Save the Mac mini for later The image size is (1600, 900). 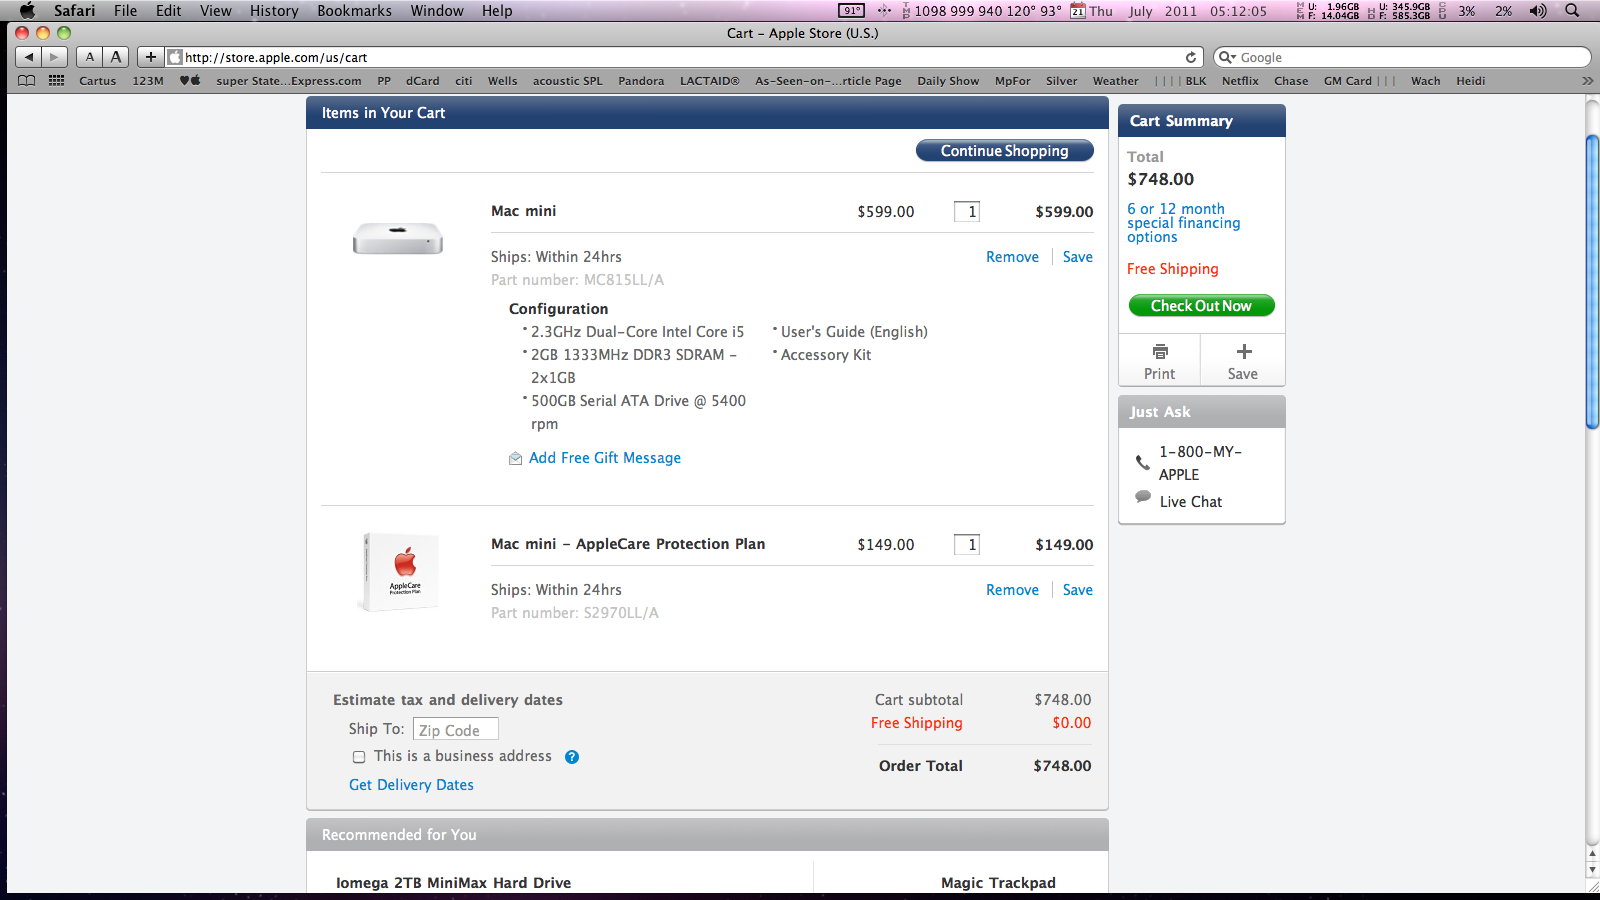point(1077,257)
